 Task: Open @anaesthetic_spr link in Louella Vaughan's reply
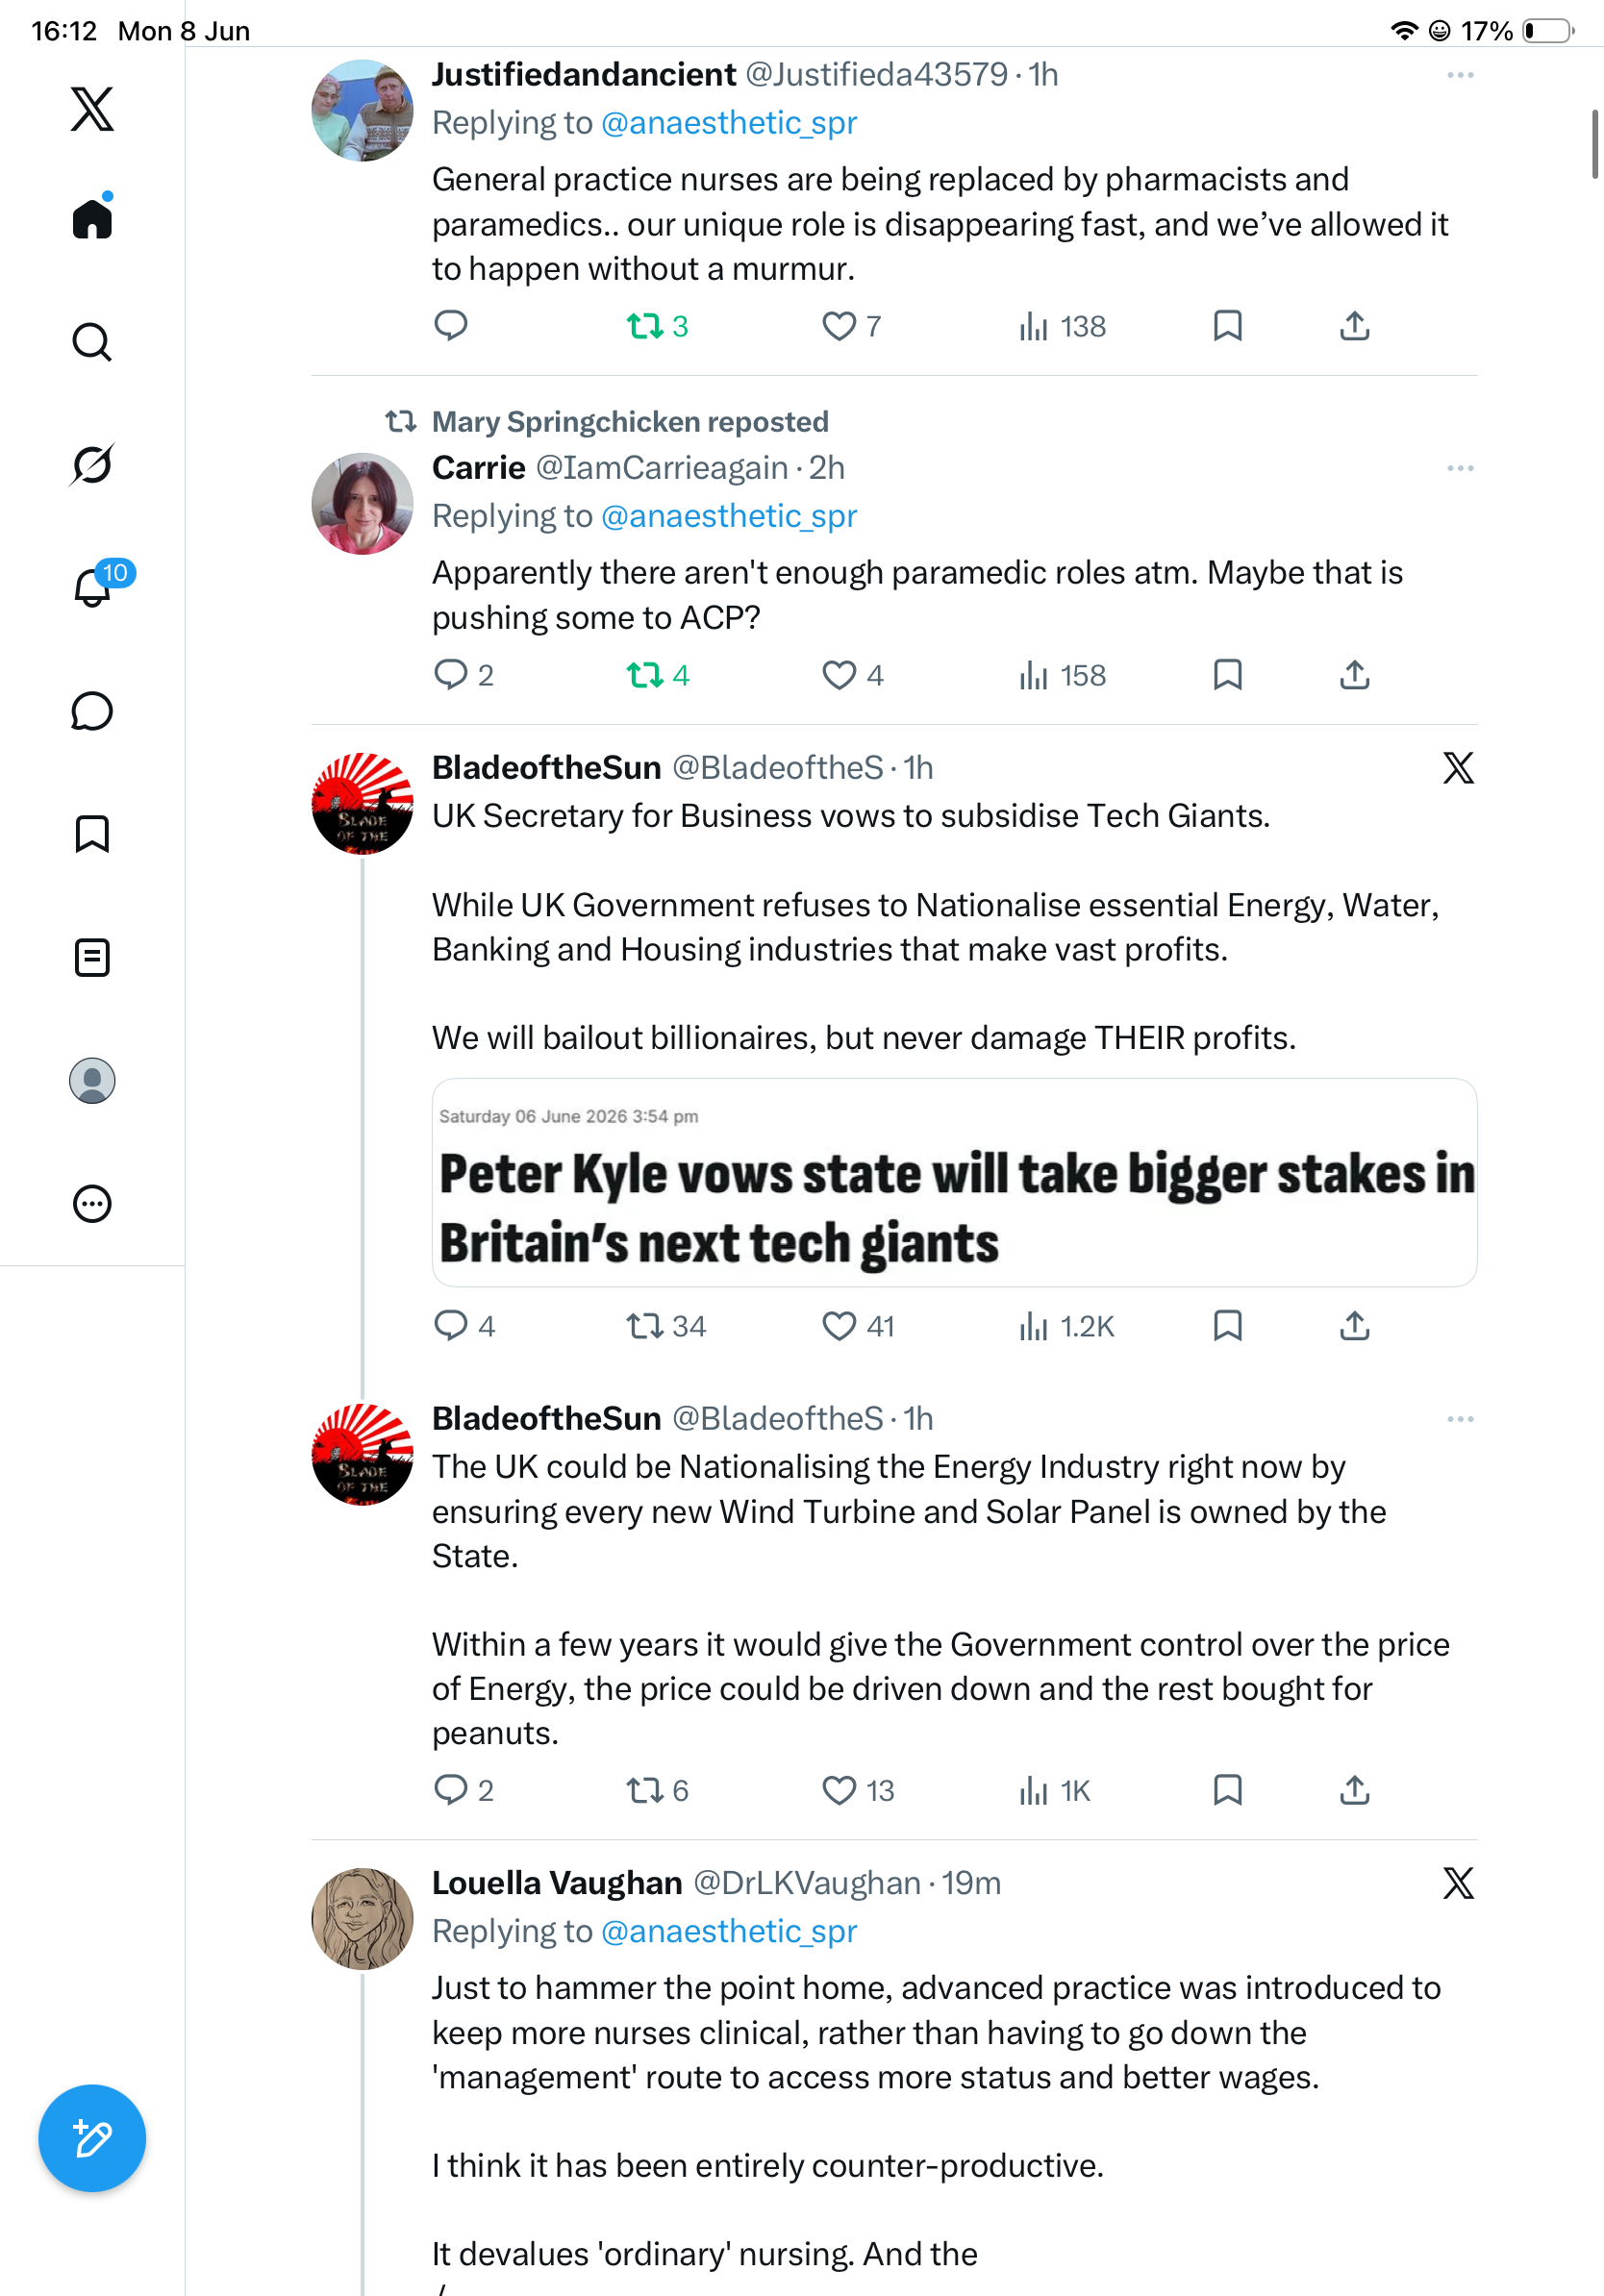coord(729,1931)
